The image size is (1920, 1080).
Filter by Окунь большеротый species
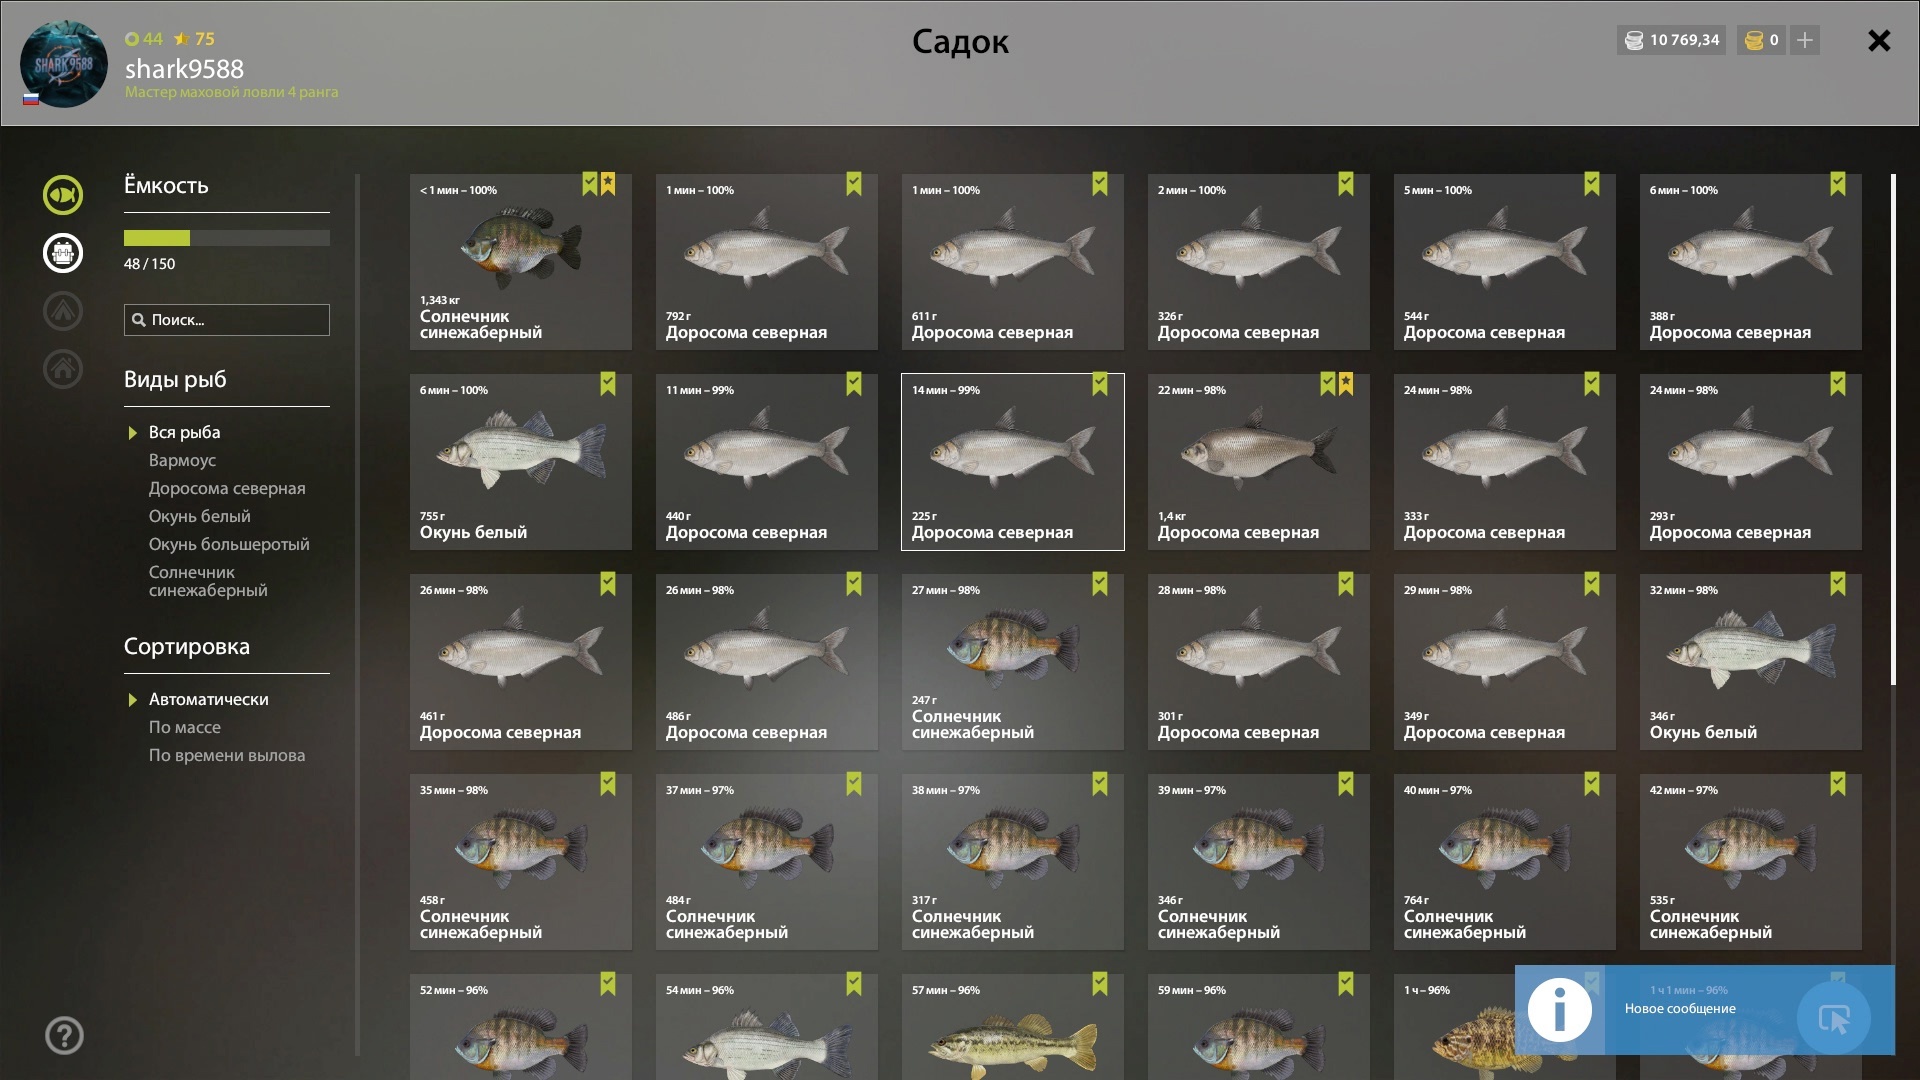coord(229,545)
